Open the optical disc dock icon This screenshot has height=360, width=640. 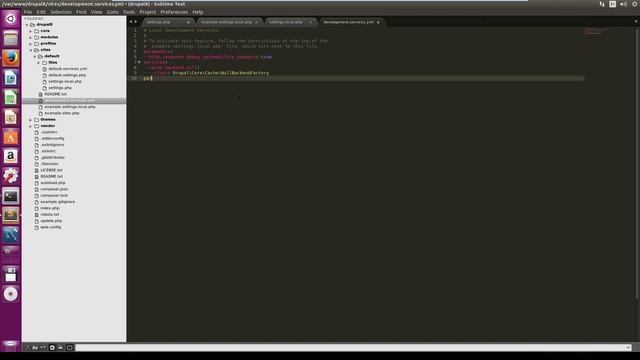tap(11, 294)
